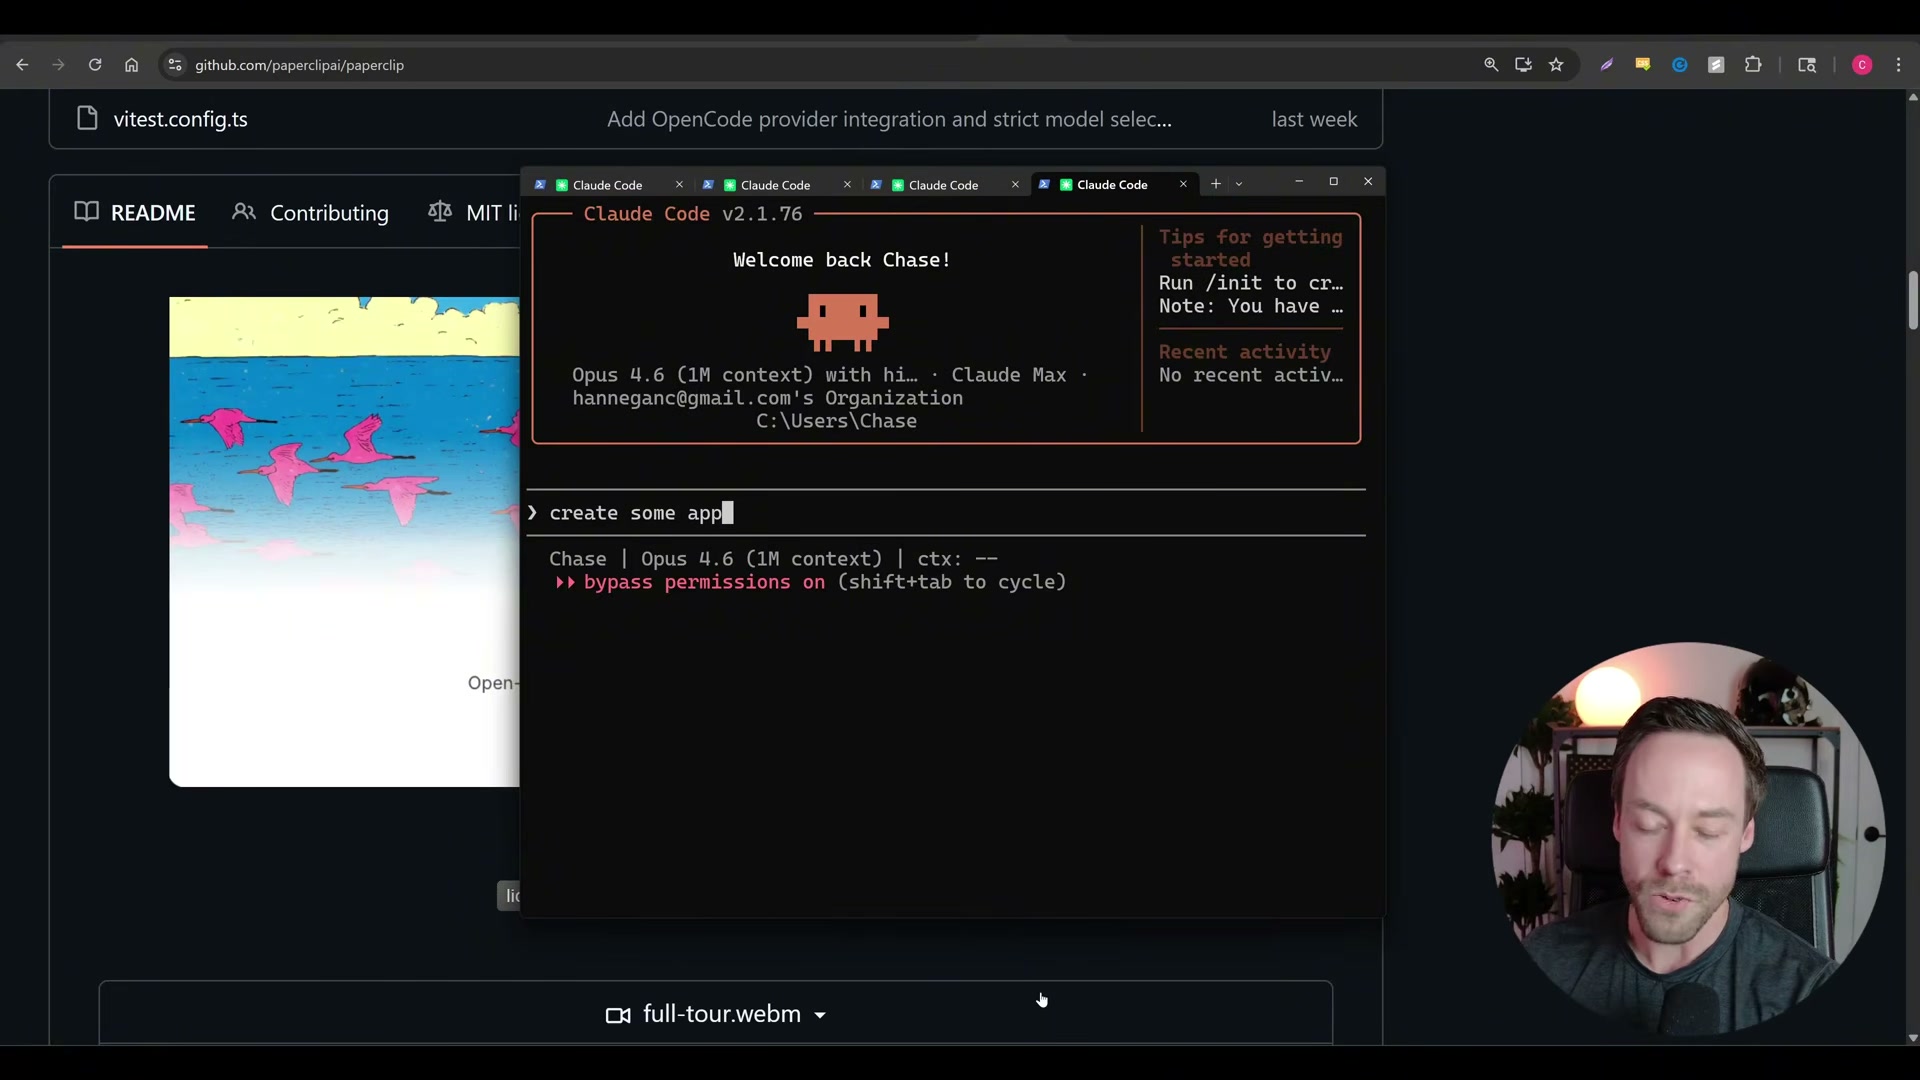Click the scrollbar up arrow
This screenshot has width=1920, height=1080.
coord(1912,97)
